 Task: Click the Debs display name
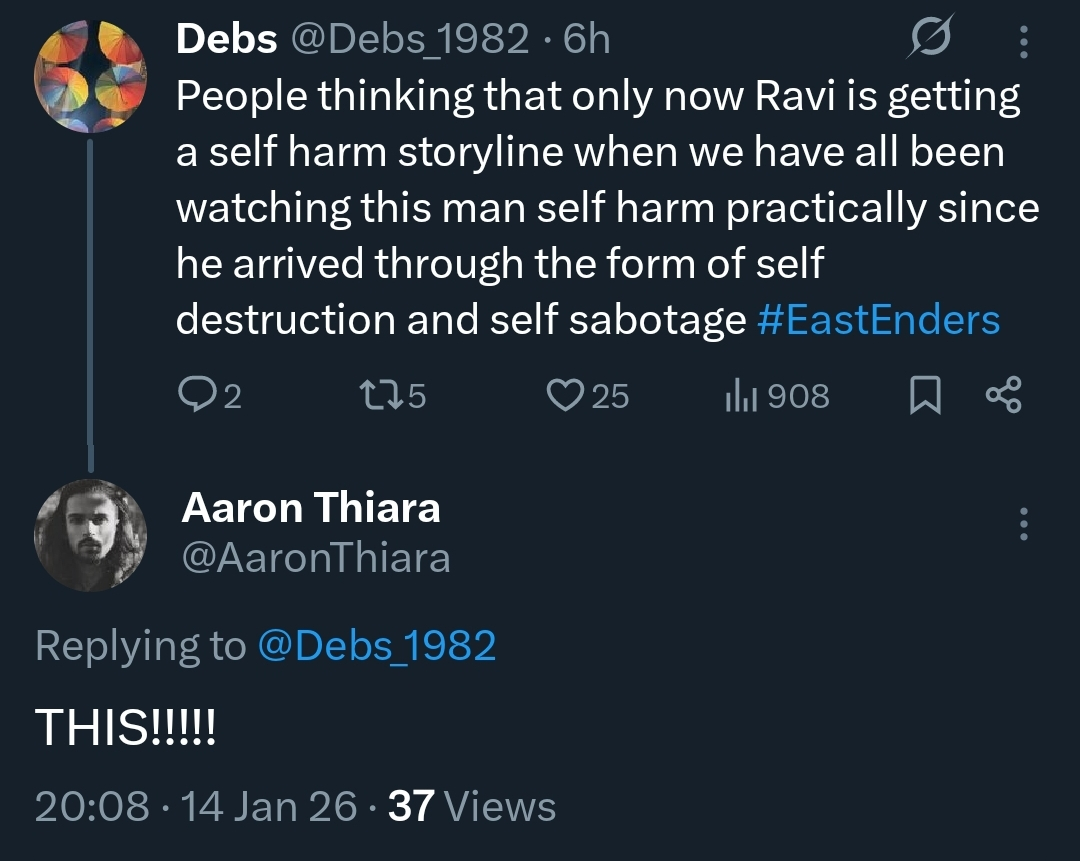click(x=226, y=39)
